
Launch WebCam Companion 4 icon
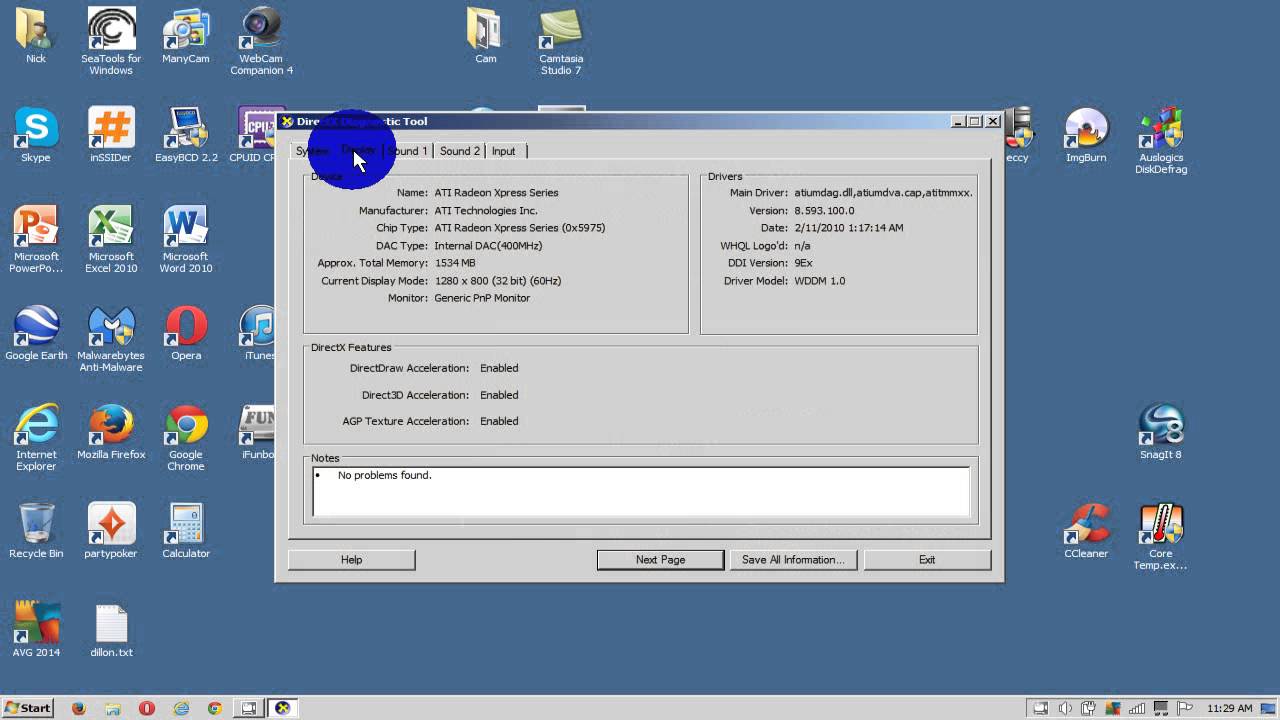tap(261, 41)
